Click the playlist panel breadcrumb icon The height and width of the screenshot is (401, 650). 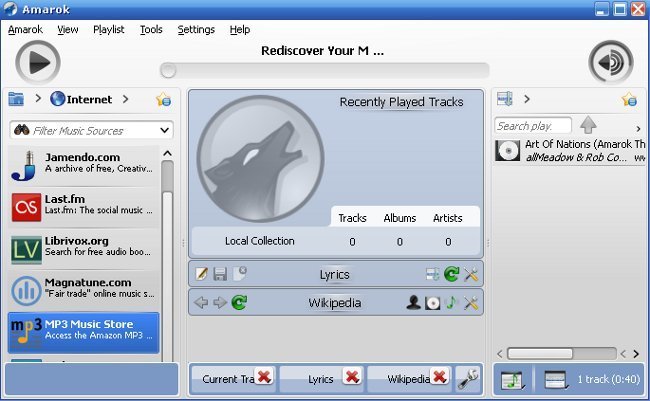coord(504,99)
